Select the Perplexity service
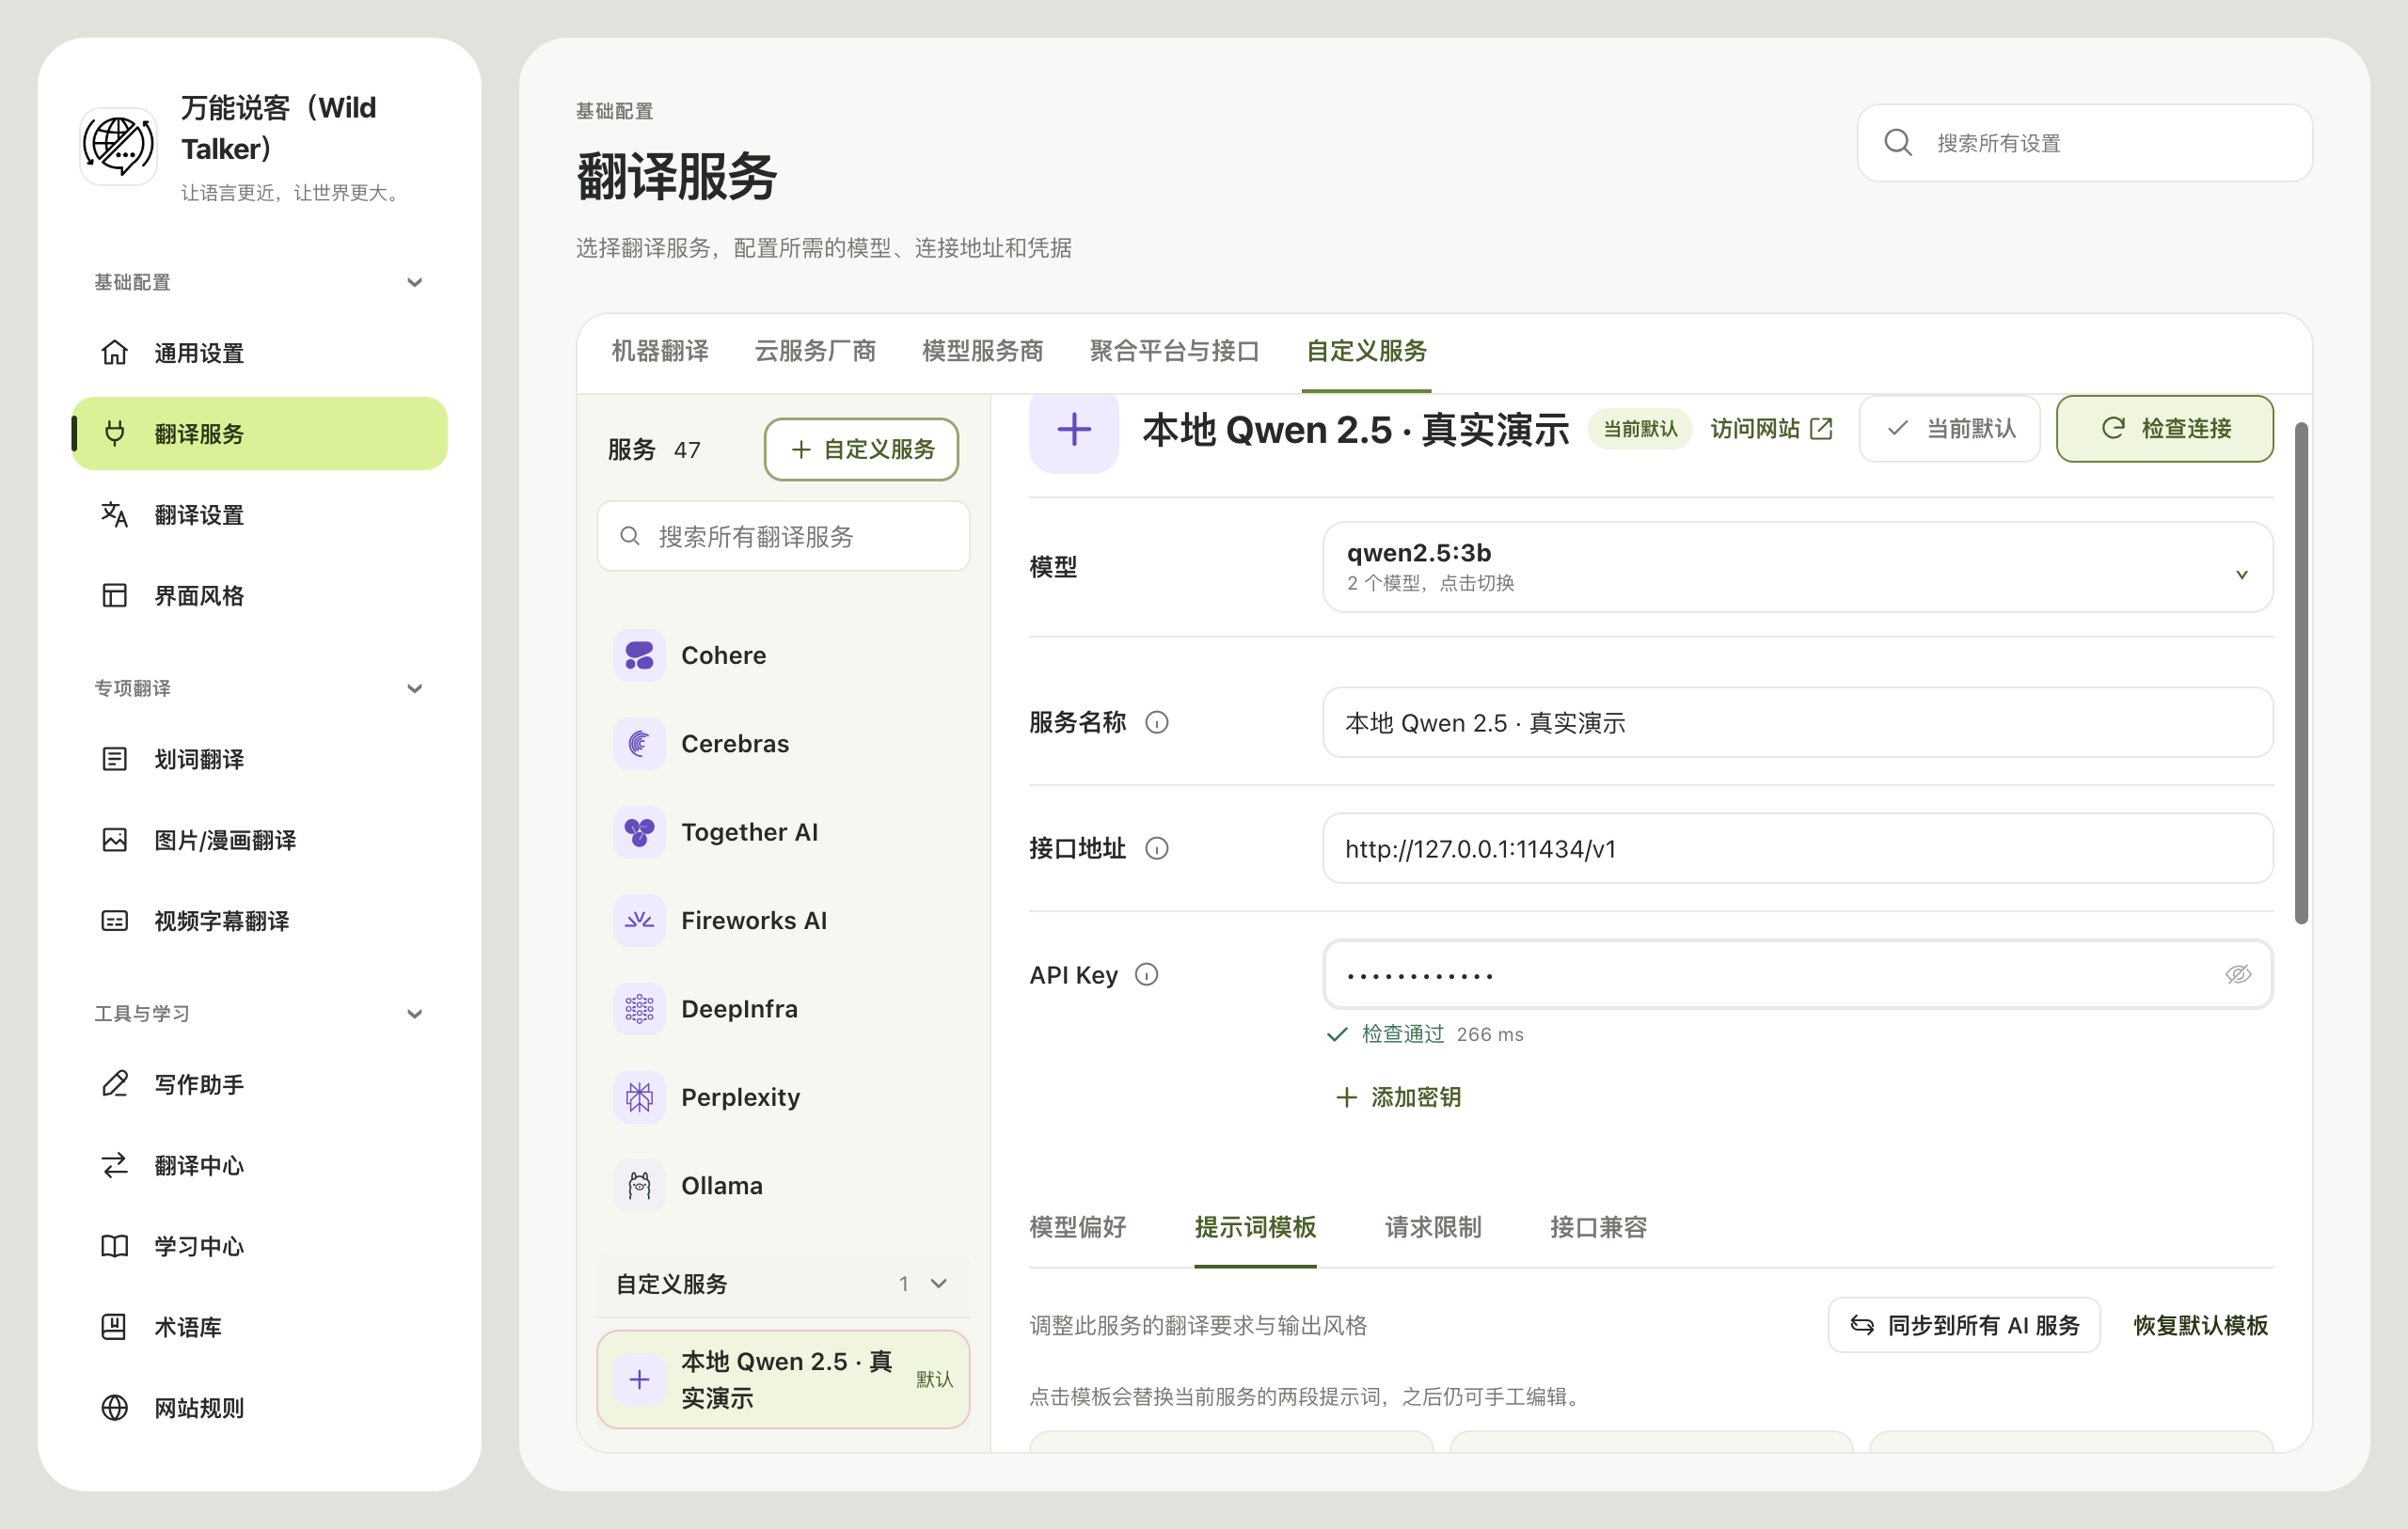2408x1529 pixels. point(783,1097)
